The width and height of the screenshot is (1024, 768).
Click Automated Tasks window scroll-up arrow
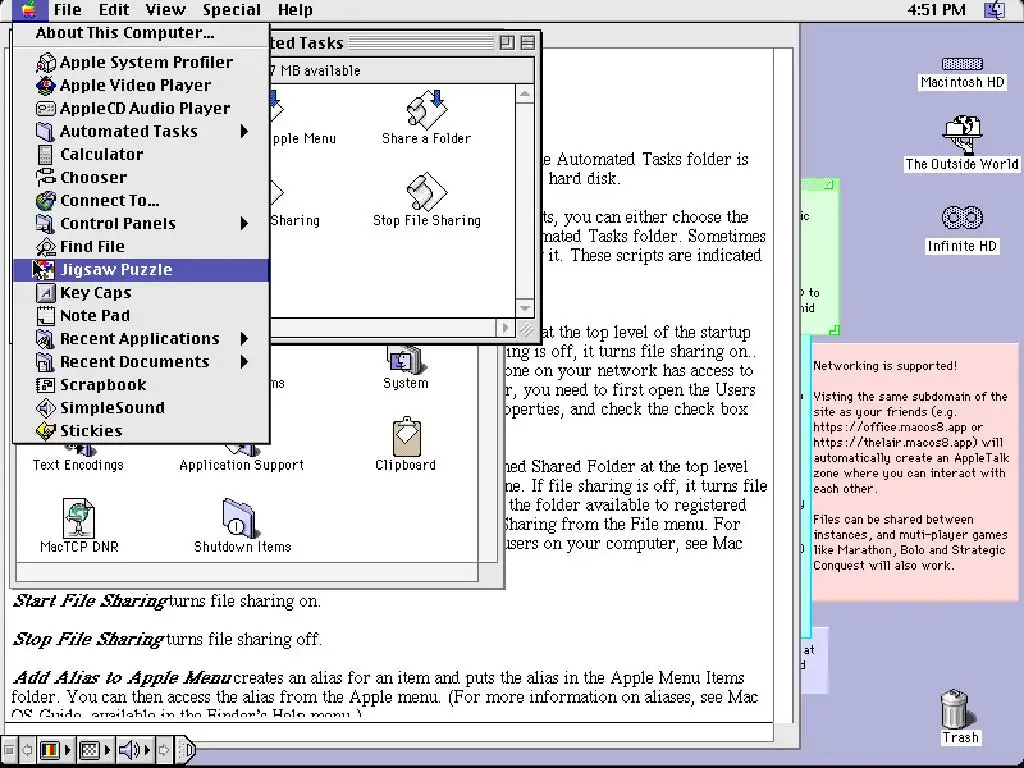tap(525, 95)
